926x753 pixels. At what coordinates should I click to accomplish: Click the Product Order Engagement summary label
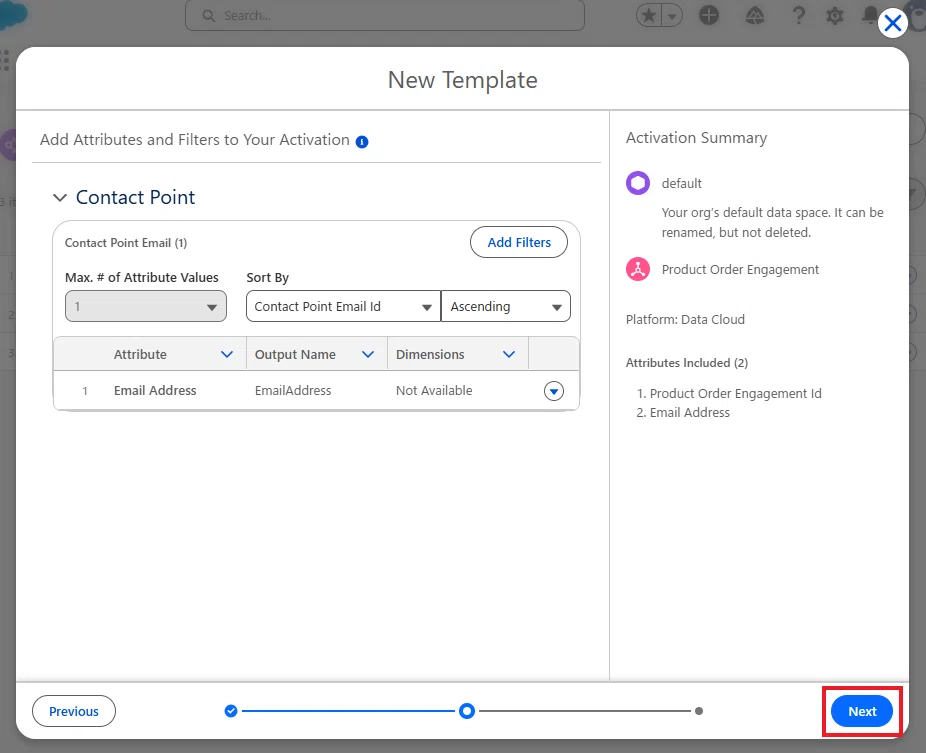[740, 269]
